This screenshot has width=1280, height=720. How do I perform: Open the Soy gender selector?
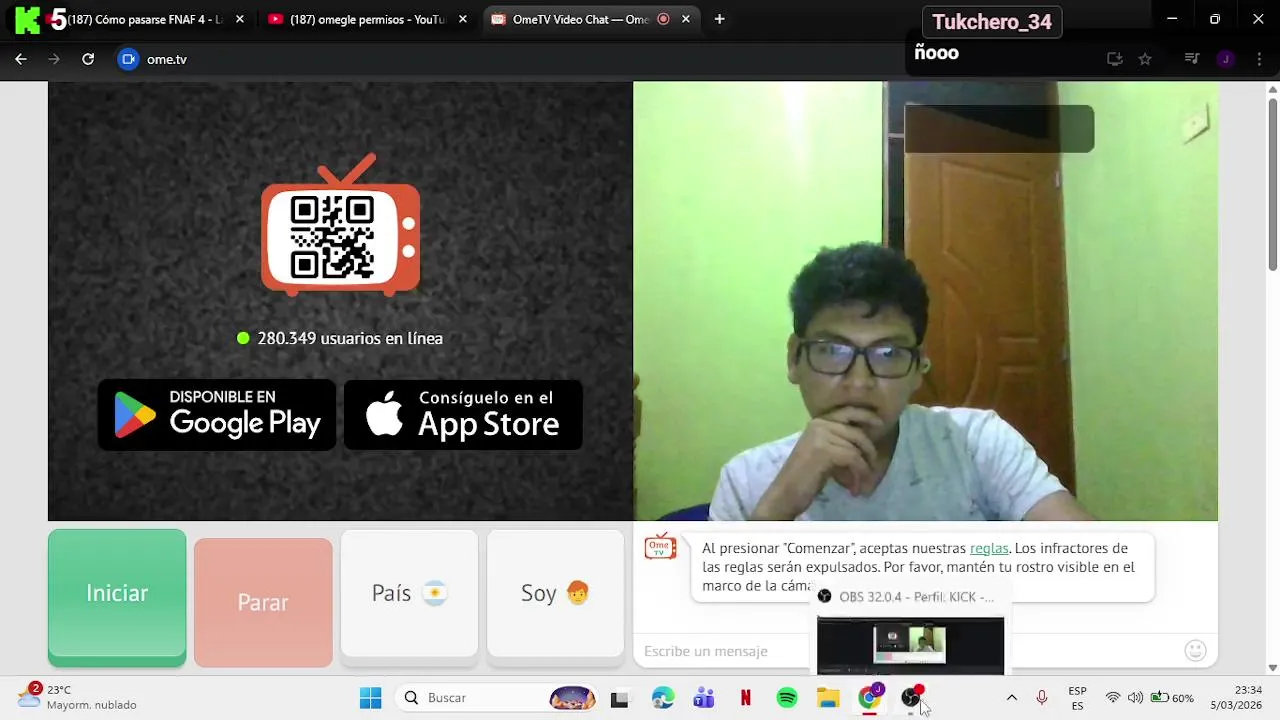pos(555,594)
